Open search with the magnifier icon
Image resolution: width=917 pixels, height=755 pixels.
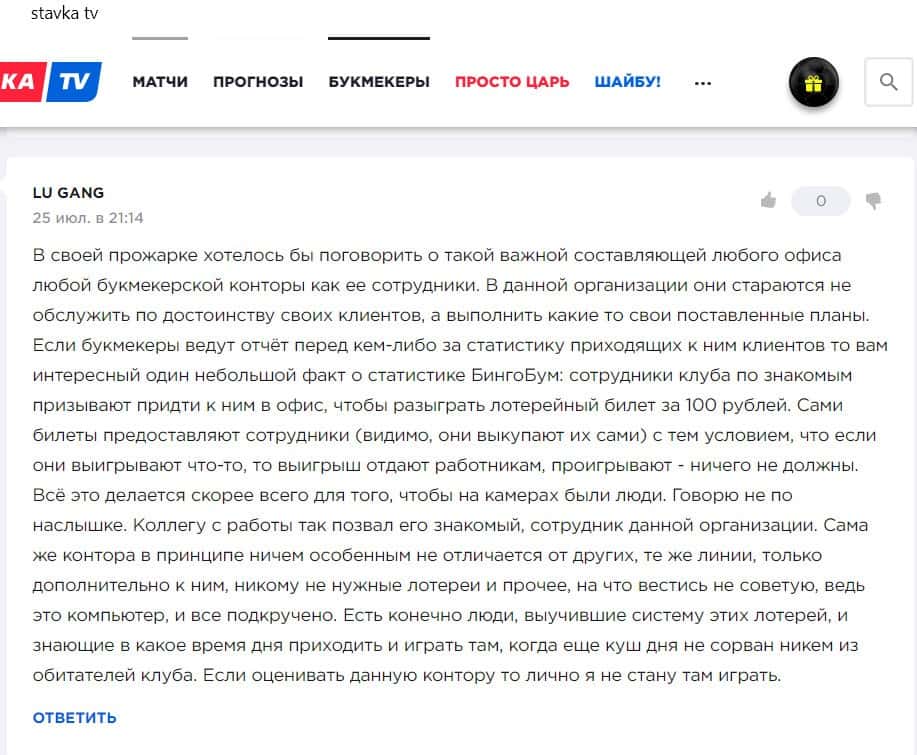point(888,82)
